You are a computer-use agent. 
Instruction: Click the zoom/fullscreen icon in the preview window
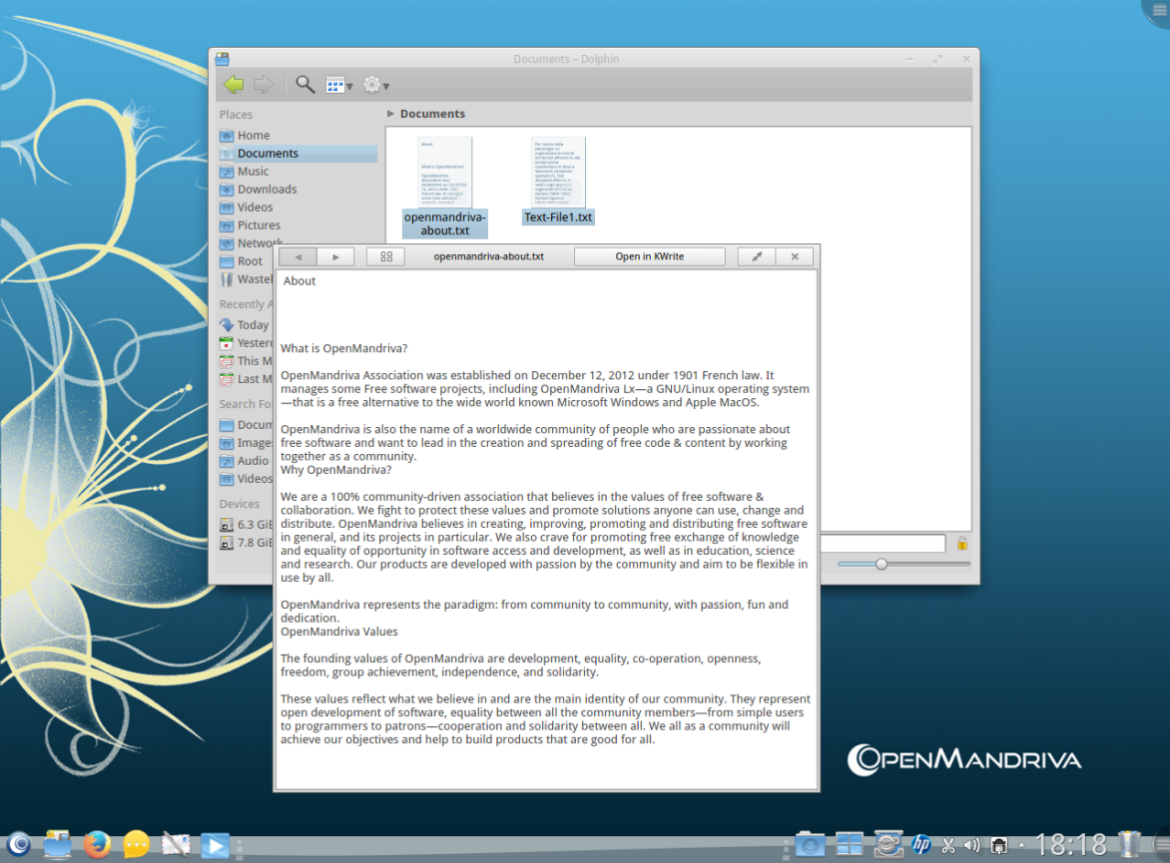[755, 256]
